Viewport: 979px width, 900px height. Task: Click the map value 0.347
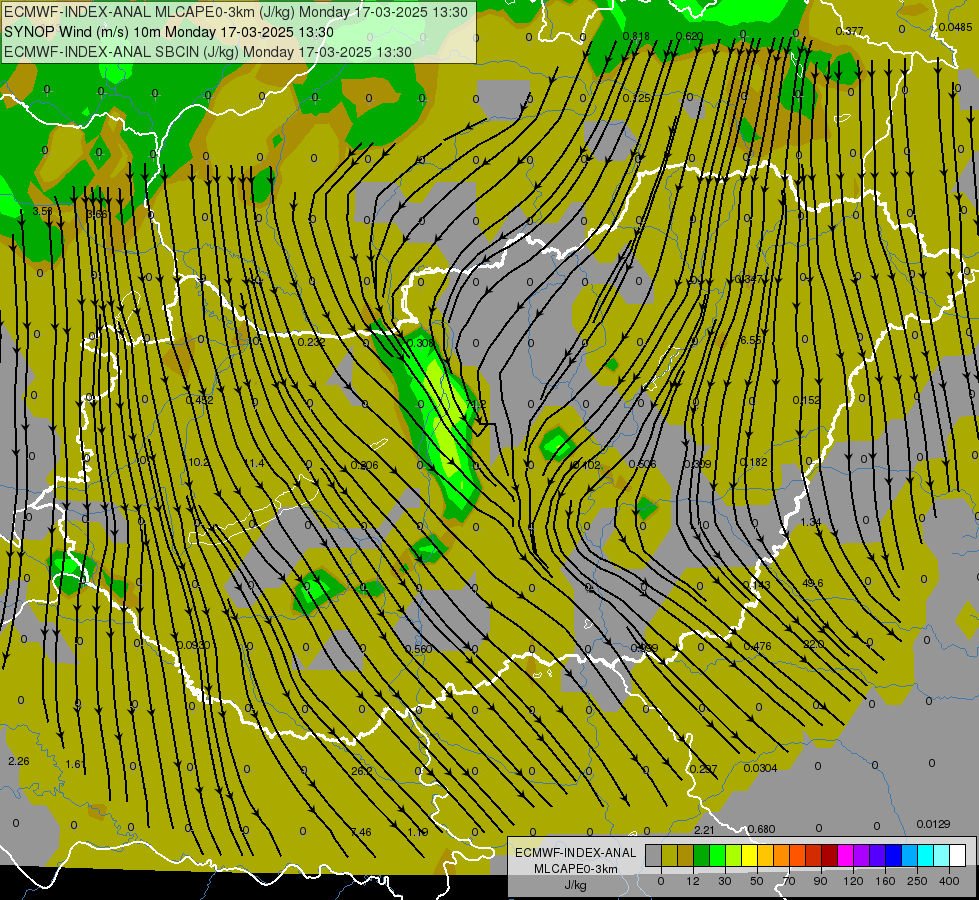(749, 279)
